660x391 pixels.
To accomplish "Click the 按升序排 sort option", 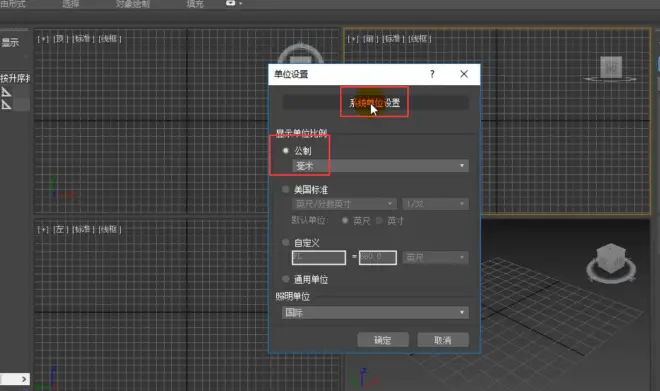I will click(x=15, y=78).
